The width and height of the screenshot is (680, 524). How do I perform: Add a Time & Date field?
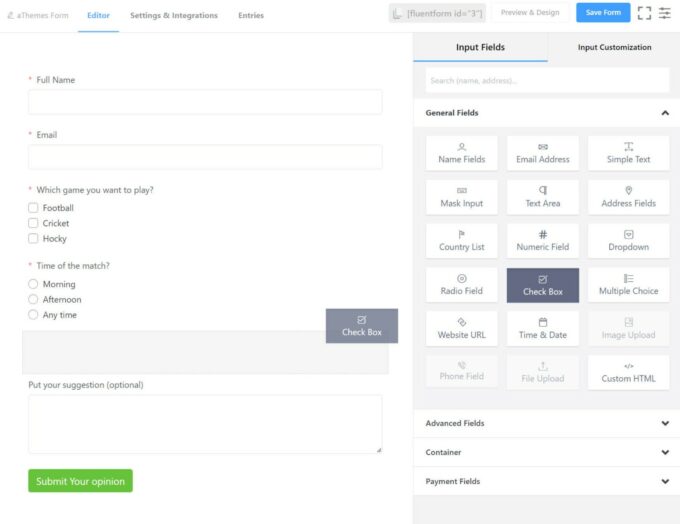click(x=543, y=329)
